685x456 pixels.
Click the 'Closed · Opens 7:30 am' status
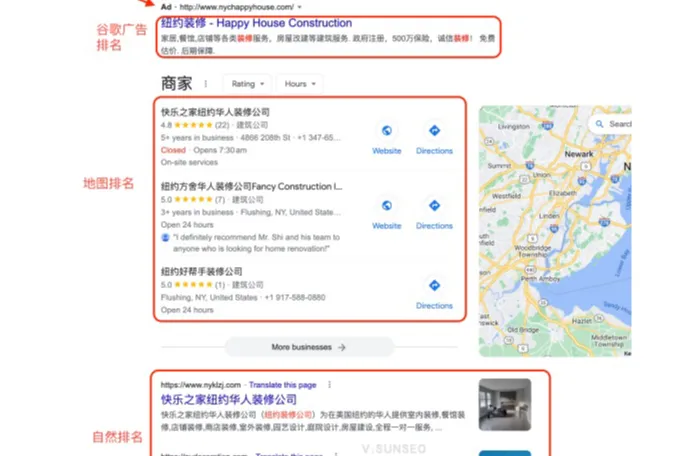point(204,150)
